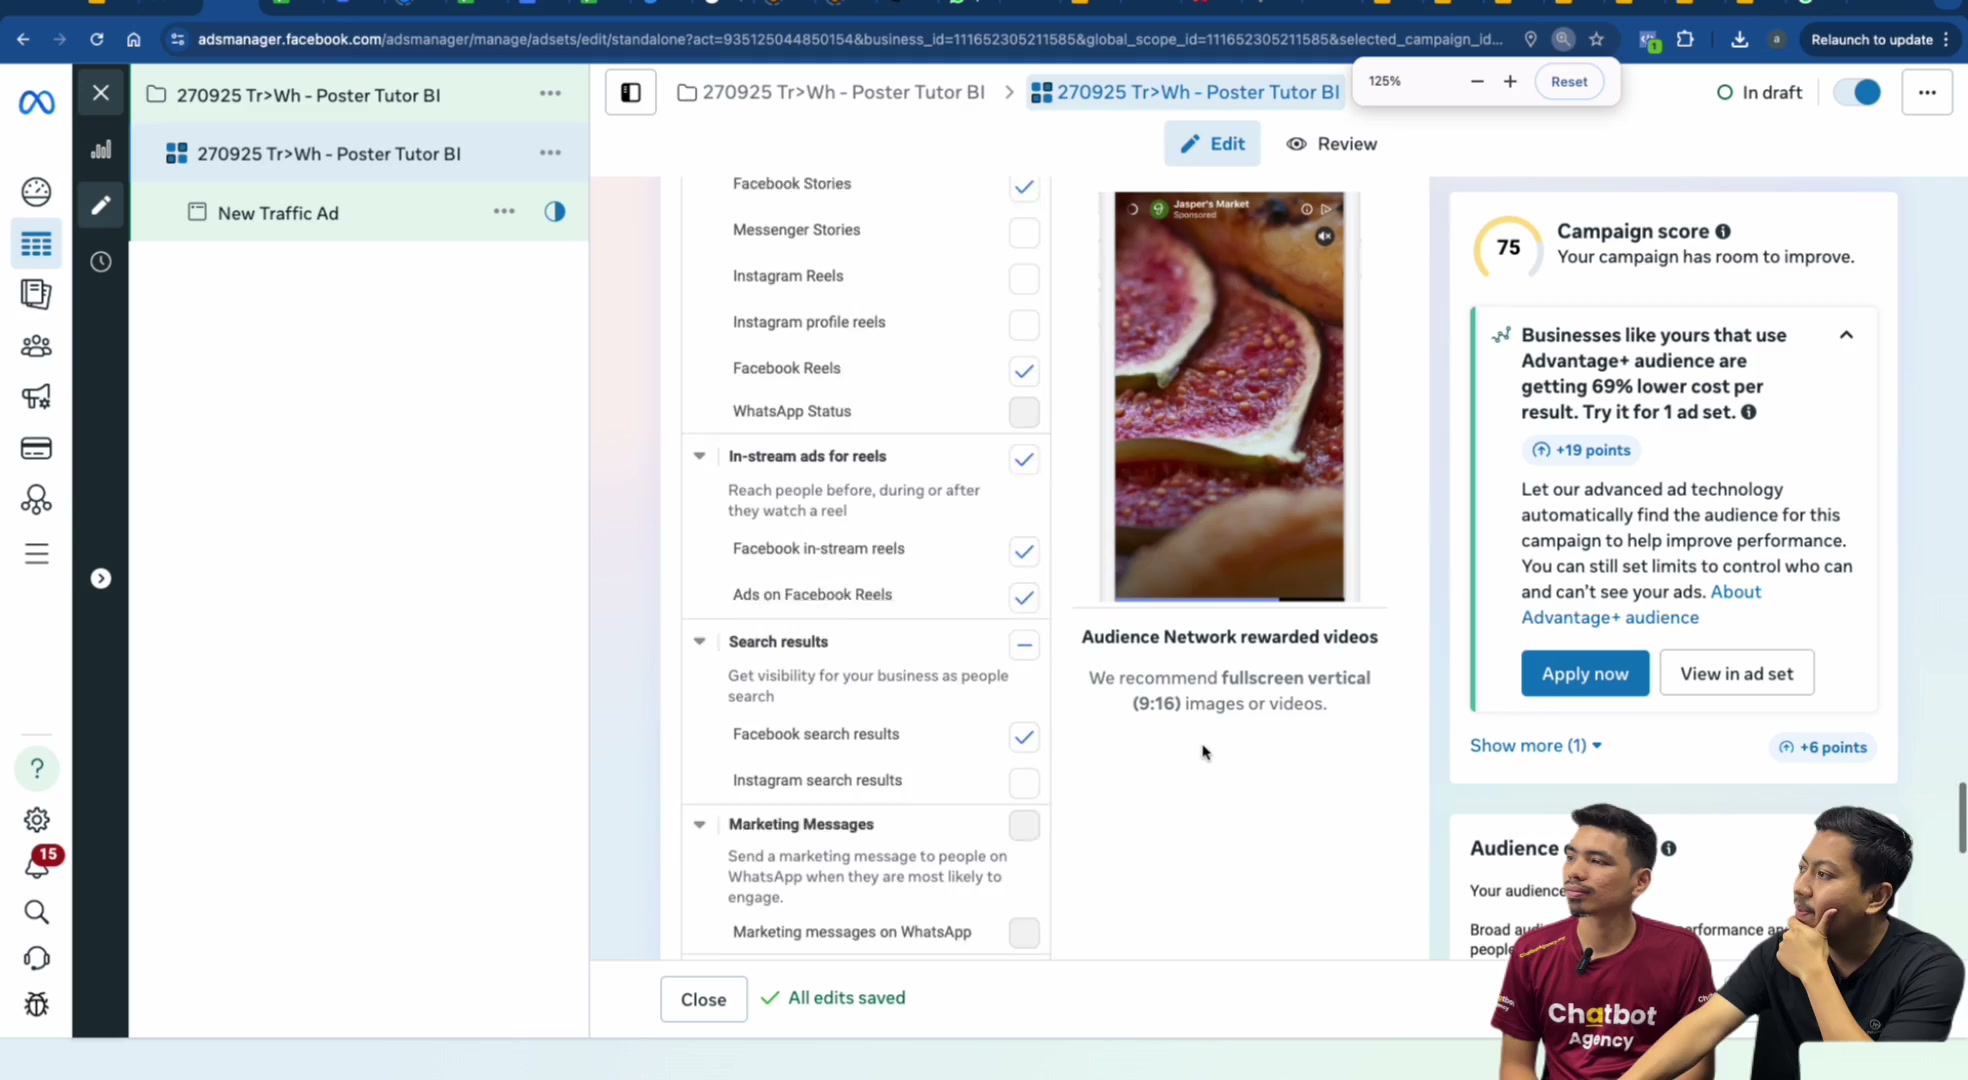The image size is (1968, 1080).
Task: Open the Ads reporting icon in left sidebar
Action: pyautogui.click(x=36, y=294)
